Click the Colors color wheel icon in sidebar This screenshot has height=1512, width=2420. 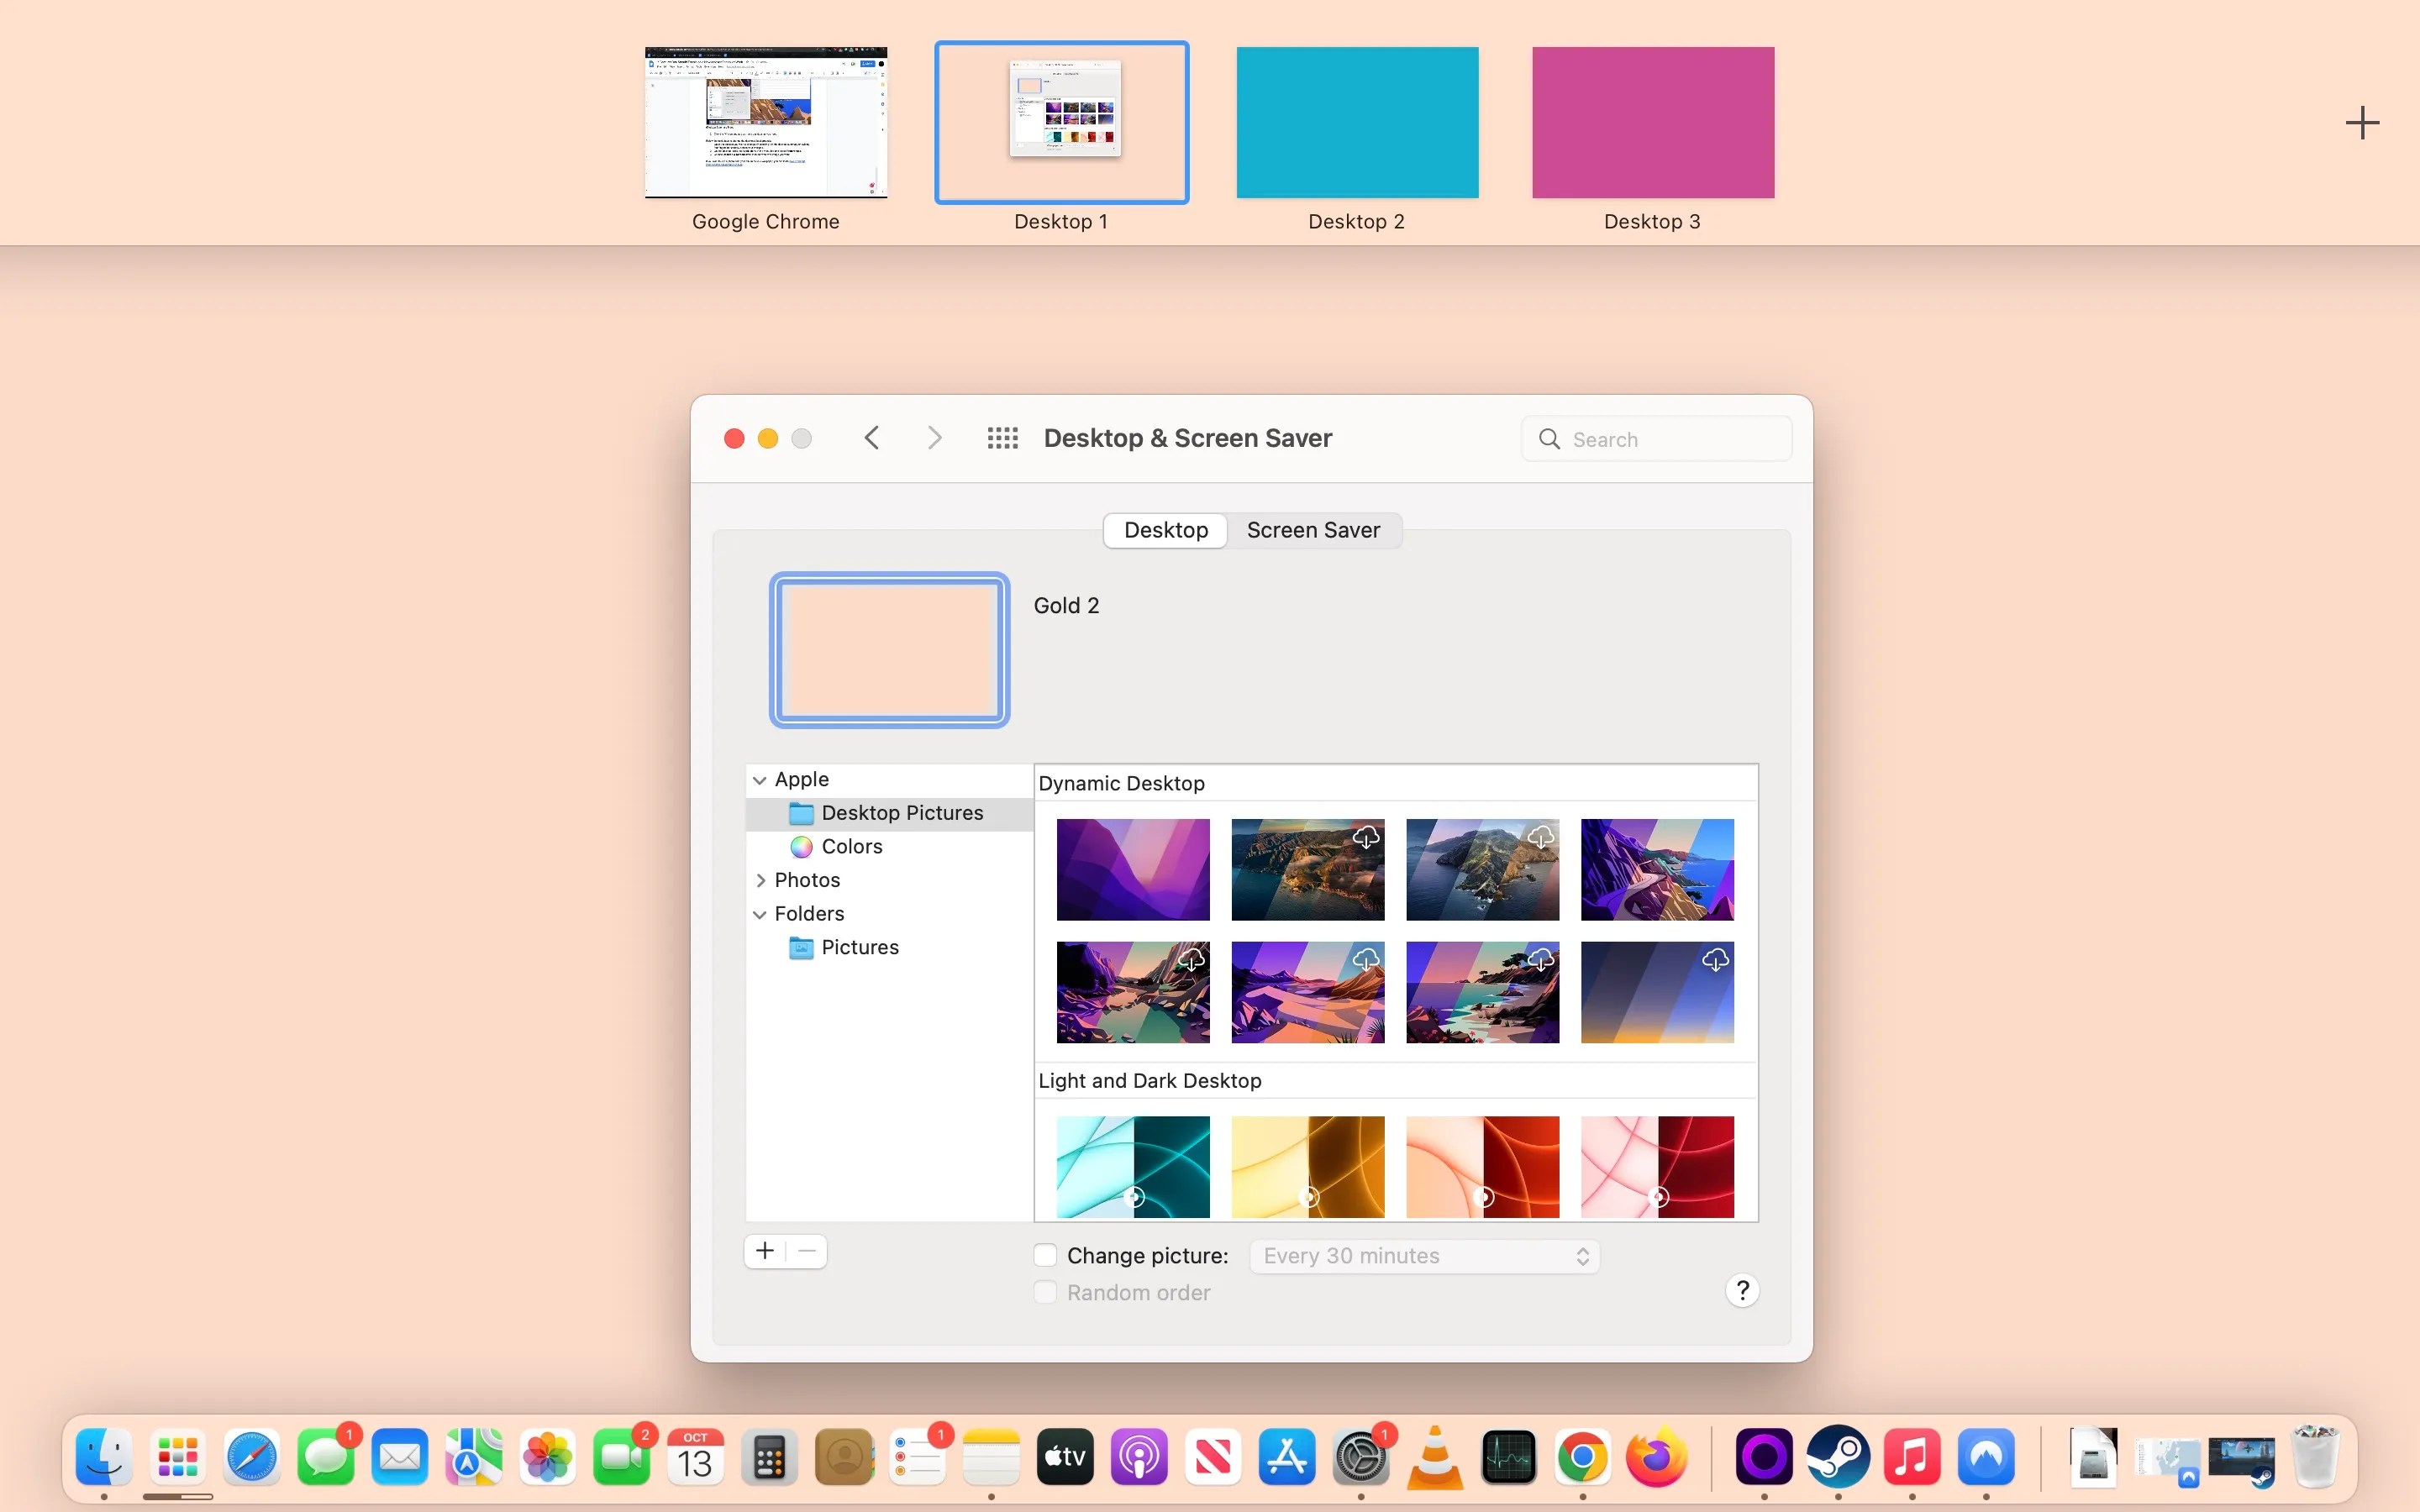(x=801, y=846)
